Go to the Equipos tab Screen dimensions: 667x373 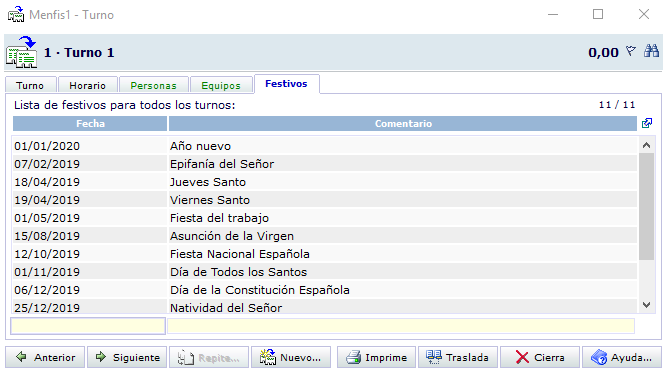(x=221, y=85)
